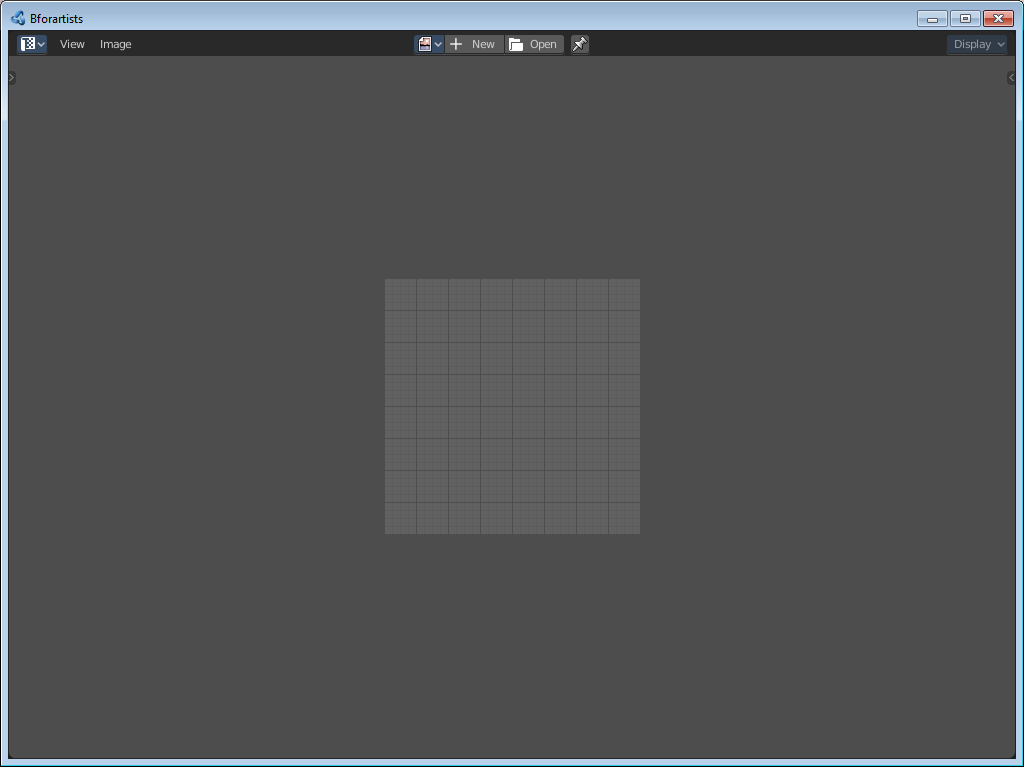Screen dimensions: 1024x768
Task: Open the Image menu
Action: coord(116,44)
